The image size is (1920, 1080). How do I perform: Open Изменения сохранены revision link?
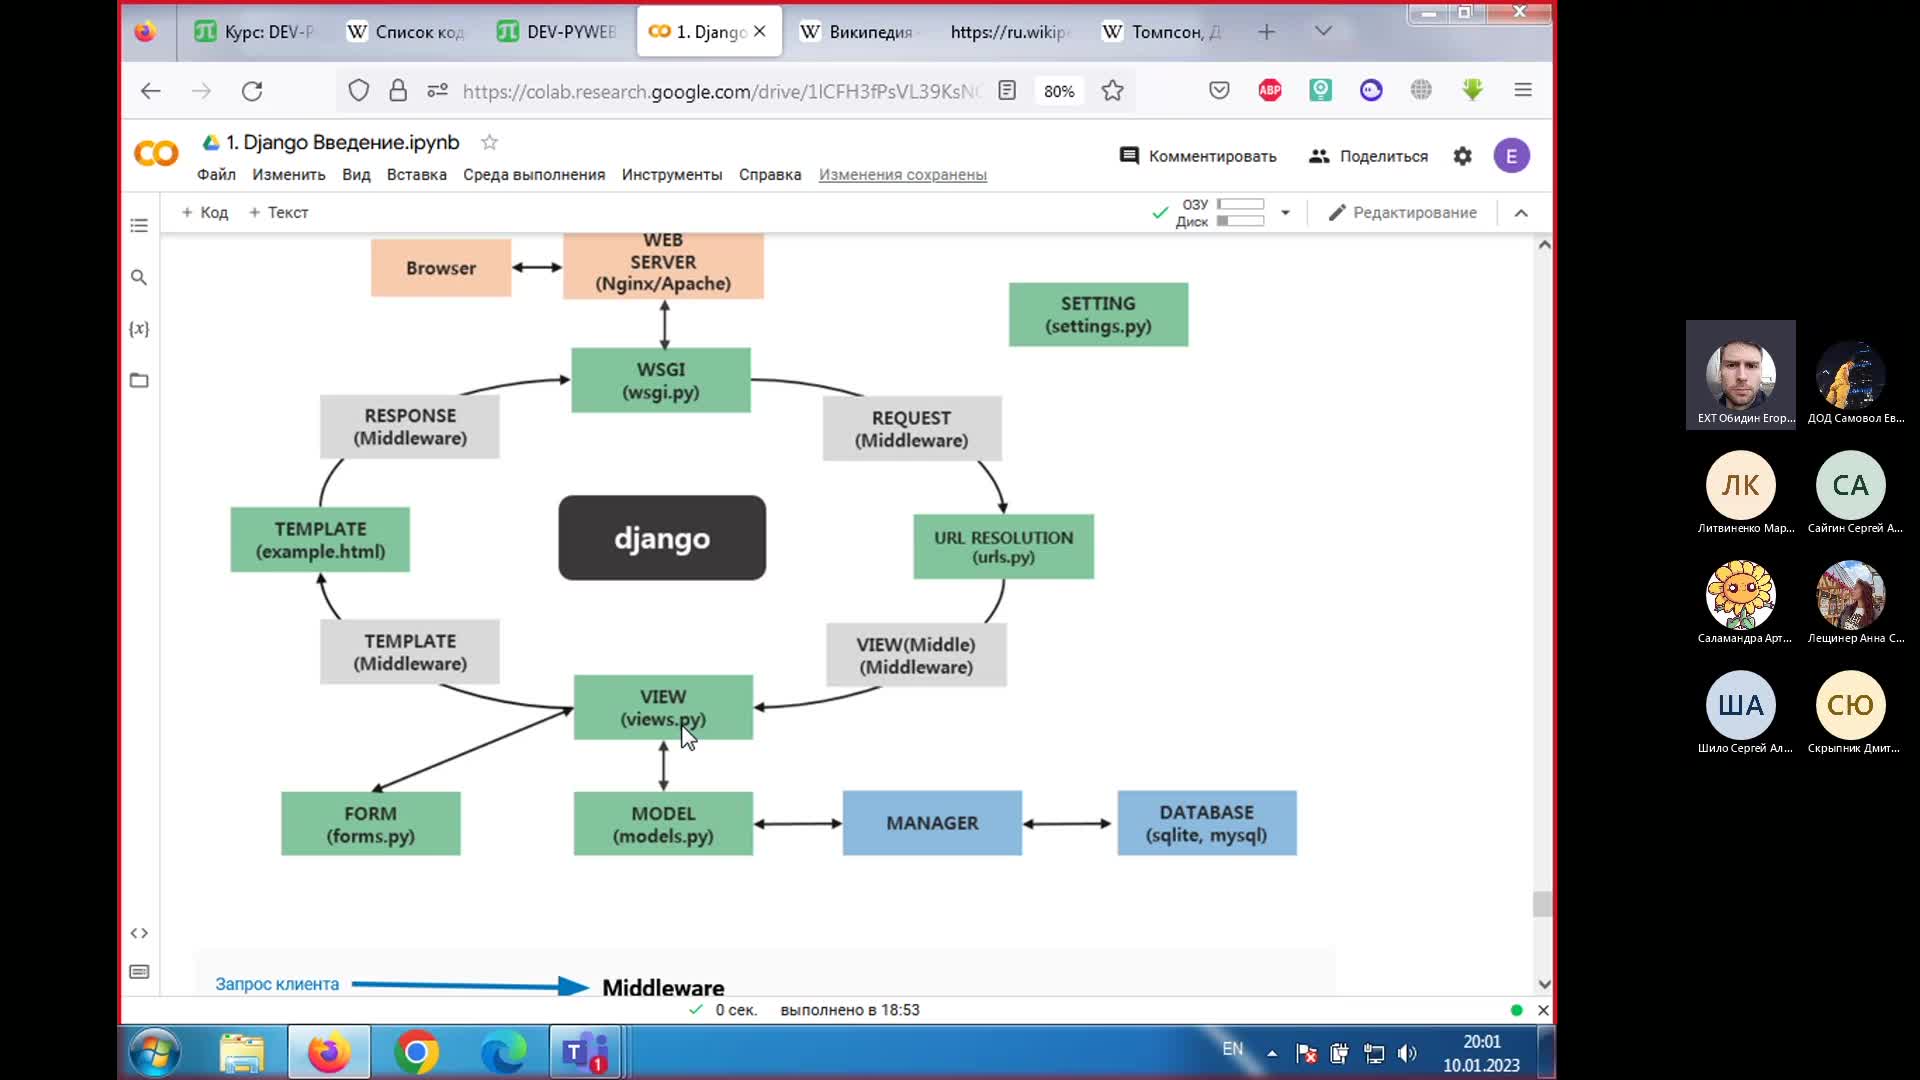pyautogui.click(x=903, y=174)
